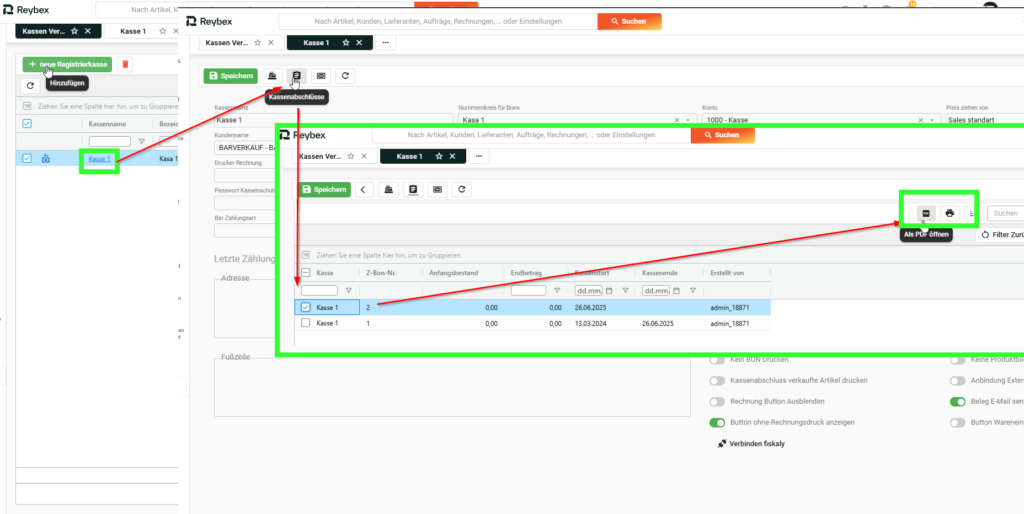Screen dimensions: 1024x514
Task: Open the more tabs ... button in the front window
Action: click(479, 157)
